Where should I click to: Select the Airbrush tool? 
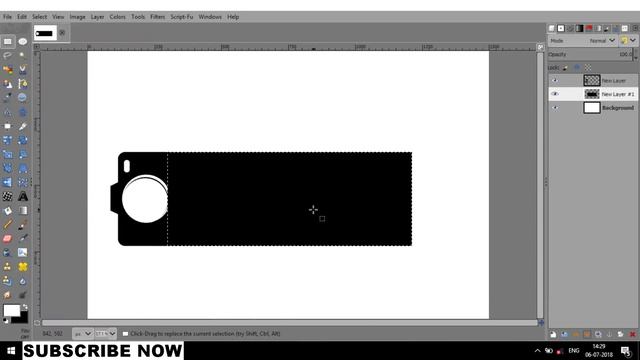coord(22,238)
